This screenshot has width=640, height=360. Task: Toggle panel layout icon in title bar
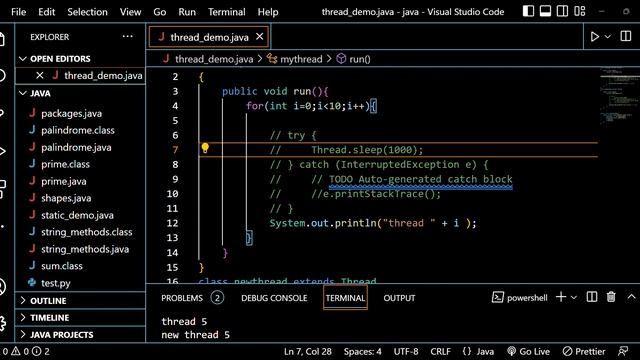click(x=545, y=11)
